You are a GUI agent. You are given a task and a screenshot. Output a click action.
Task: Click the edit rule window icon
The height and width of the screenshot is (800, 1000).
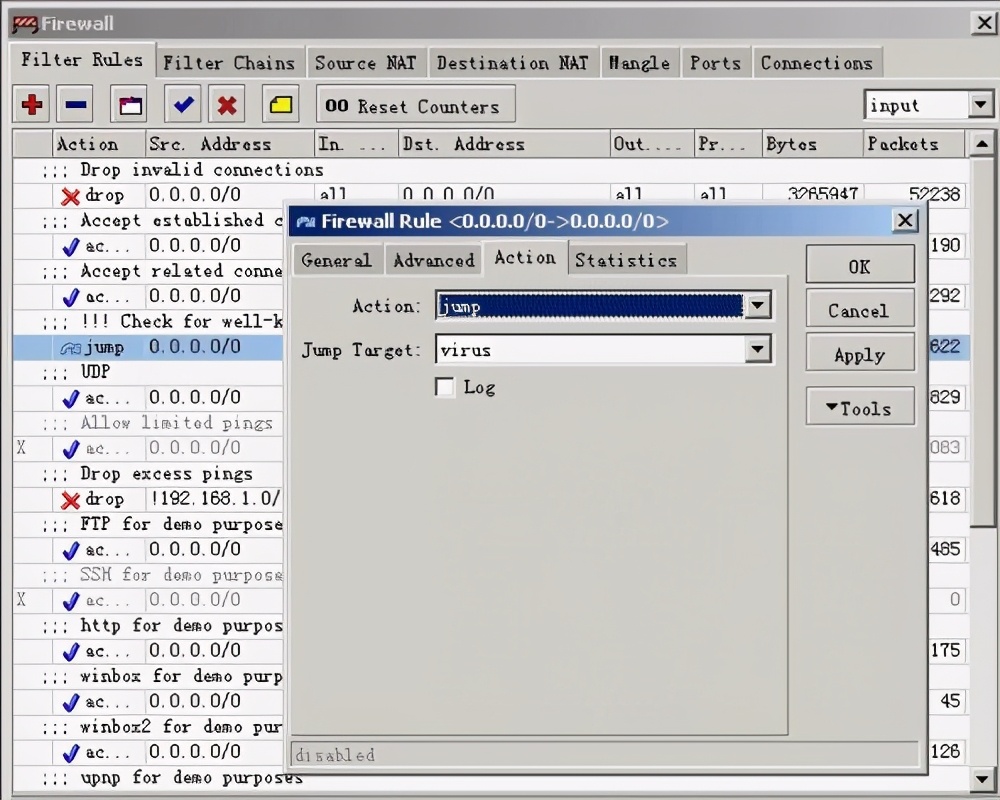coord(131,104)
